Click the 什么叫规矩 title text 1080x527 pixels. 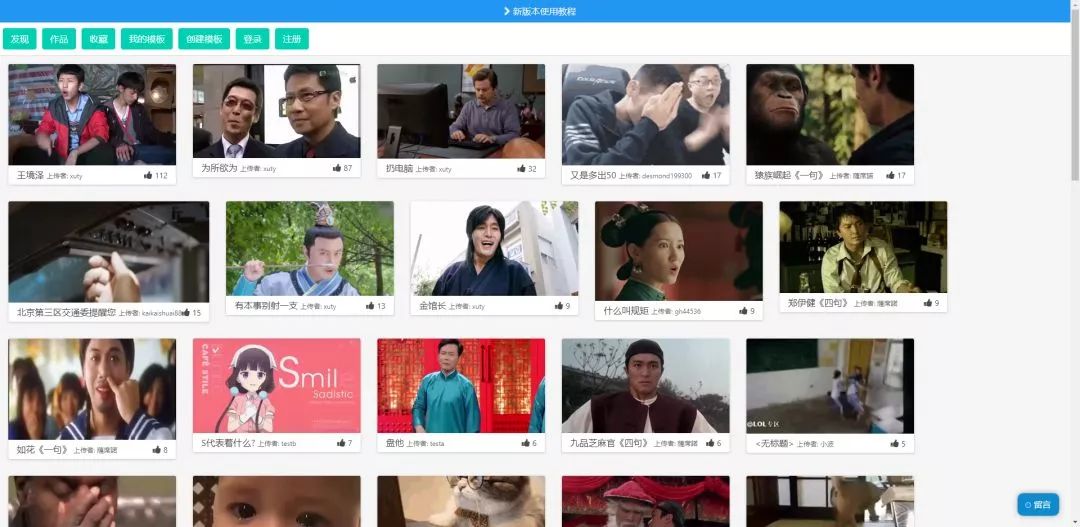coord(626,311)
